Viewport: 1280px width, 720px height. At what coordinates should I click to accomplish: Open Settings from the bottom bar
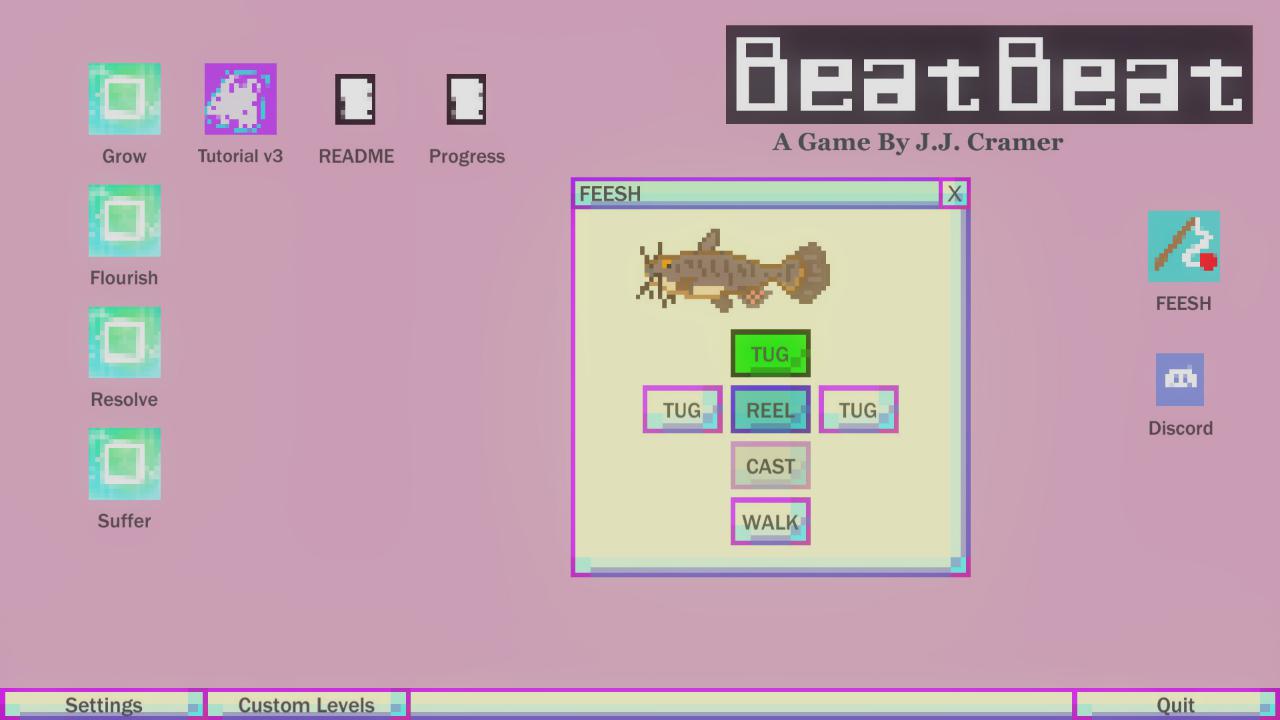(103, 704)
